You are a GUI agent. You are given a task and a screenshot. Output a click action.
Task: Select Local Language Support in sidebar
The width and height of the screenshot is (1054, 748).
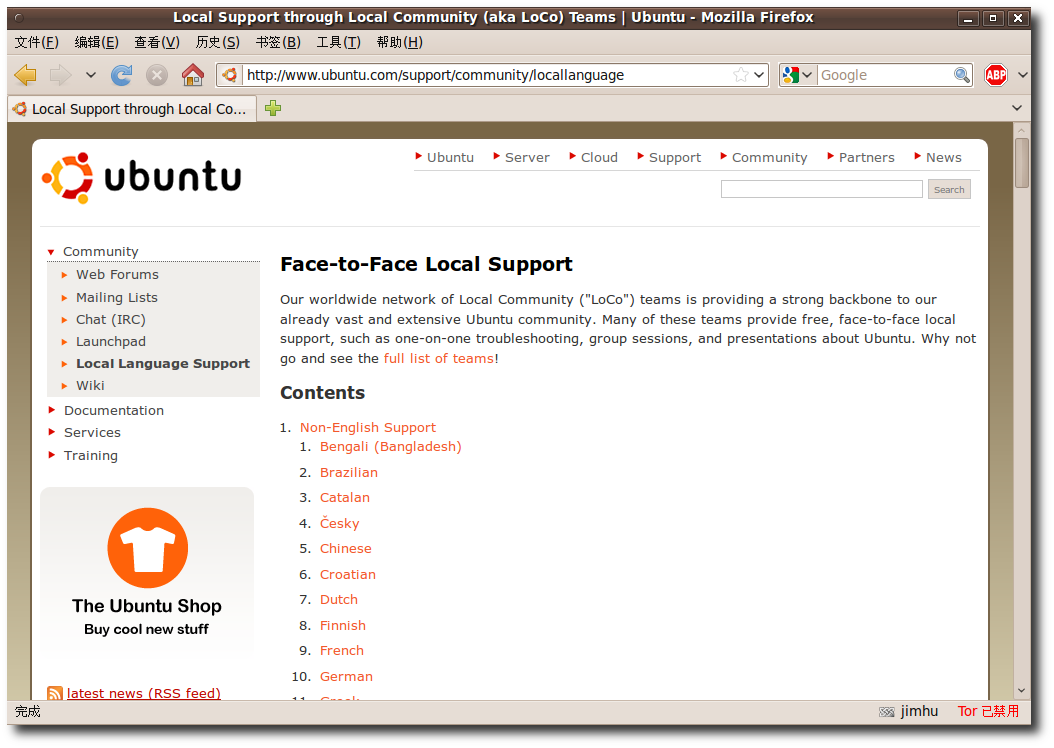tap(163, 364)
